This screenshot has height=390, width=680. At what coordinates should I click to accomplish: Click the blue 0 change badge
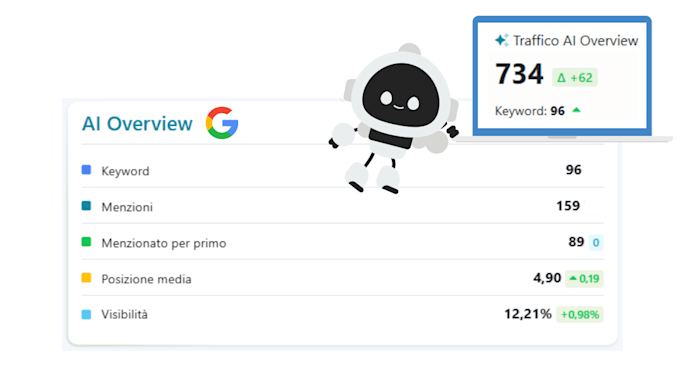tap(596, 243)
